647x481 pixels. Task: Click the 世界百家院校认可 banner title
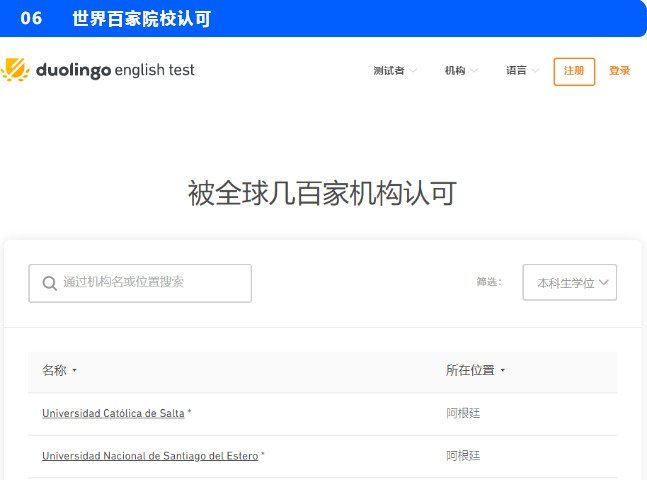point(141,19)
